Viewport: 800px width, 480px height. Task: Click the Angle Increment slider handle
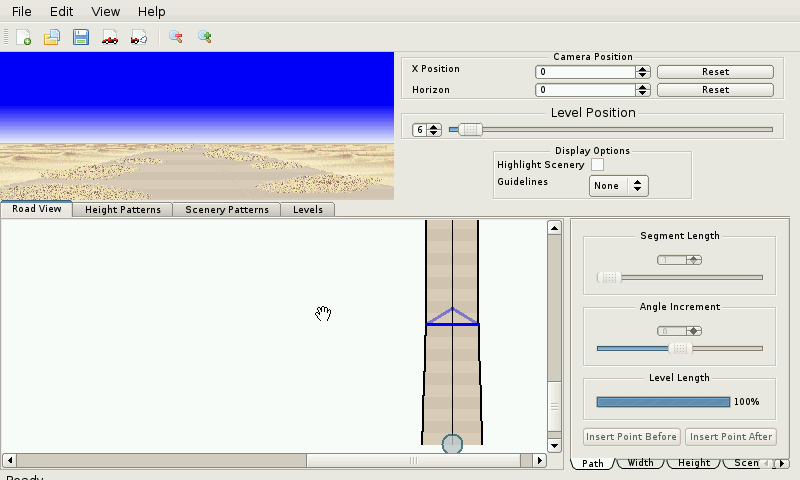(680, 348)
